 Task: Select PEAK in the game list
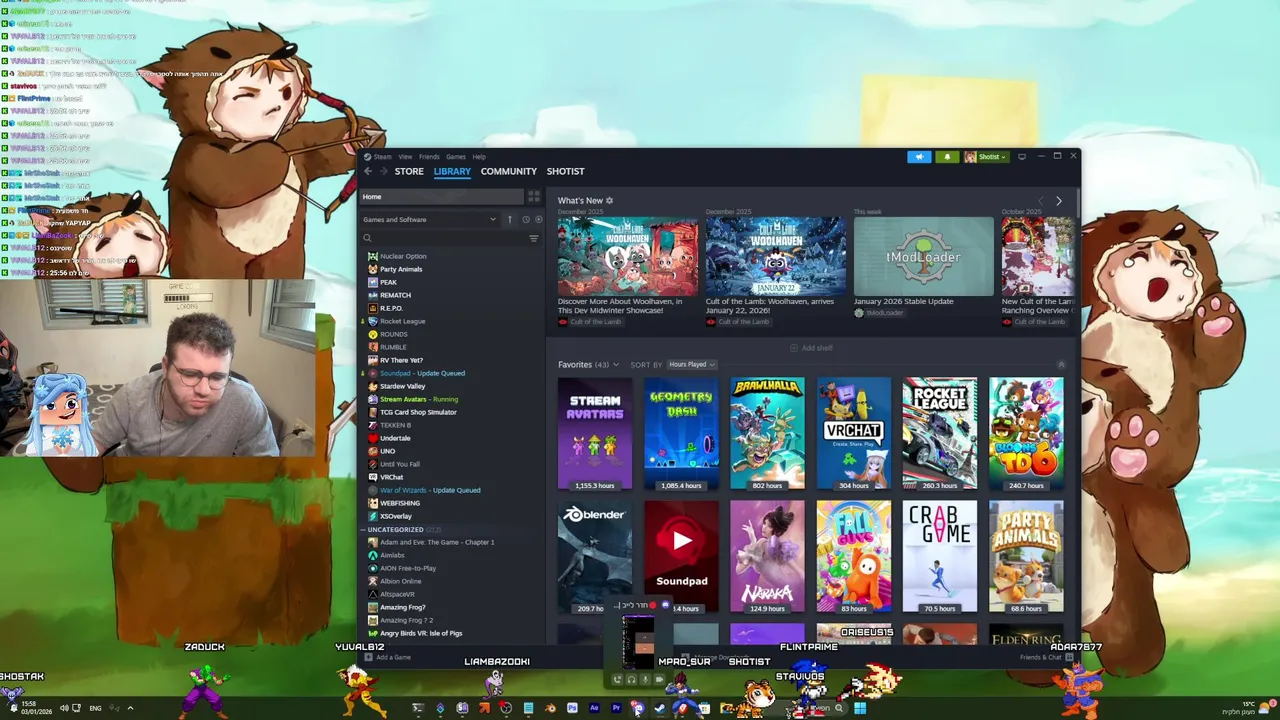(388, 282)
